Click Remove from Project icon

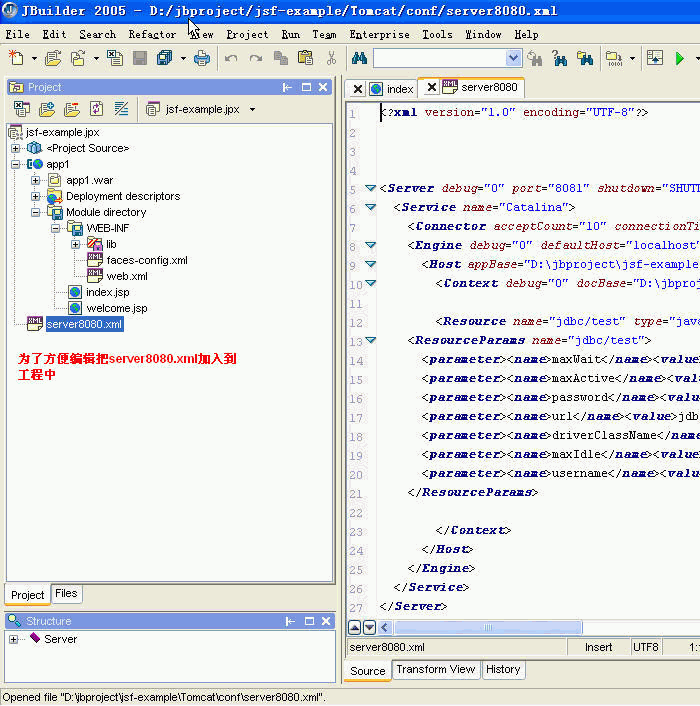[x=72, y=109]
